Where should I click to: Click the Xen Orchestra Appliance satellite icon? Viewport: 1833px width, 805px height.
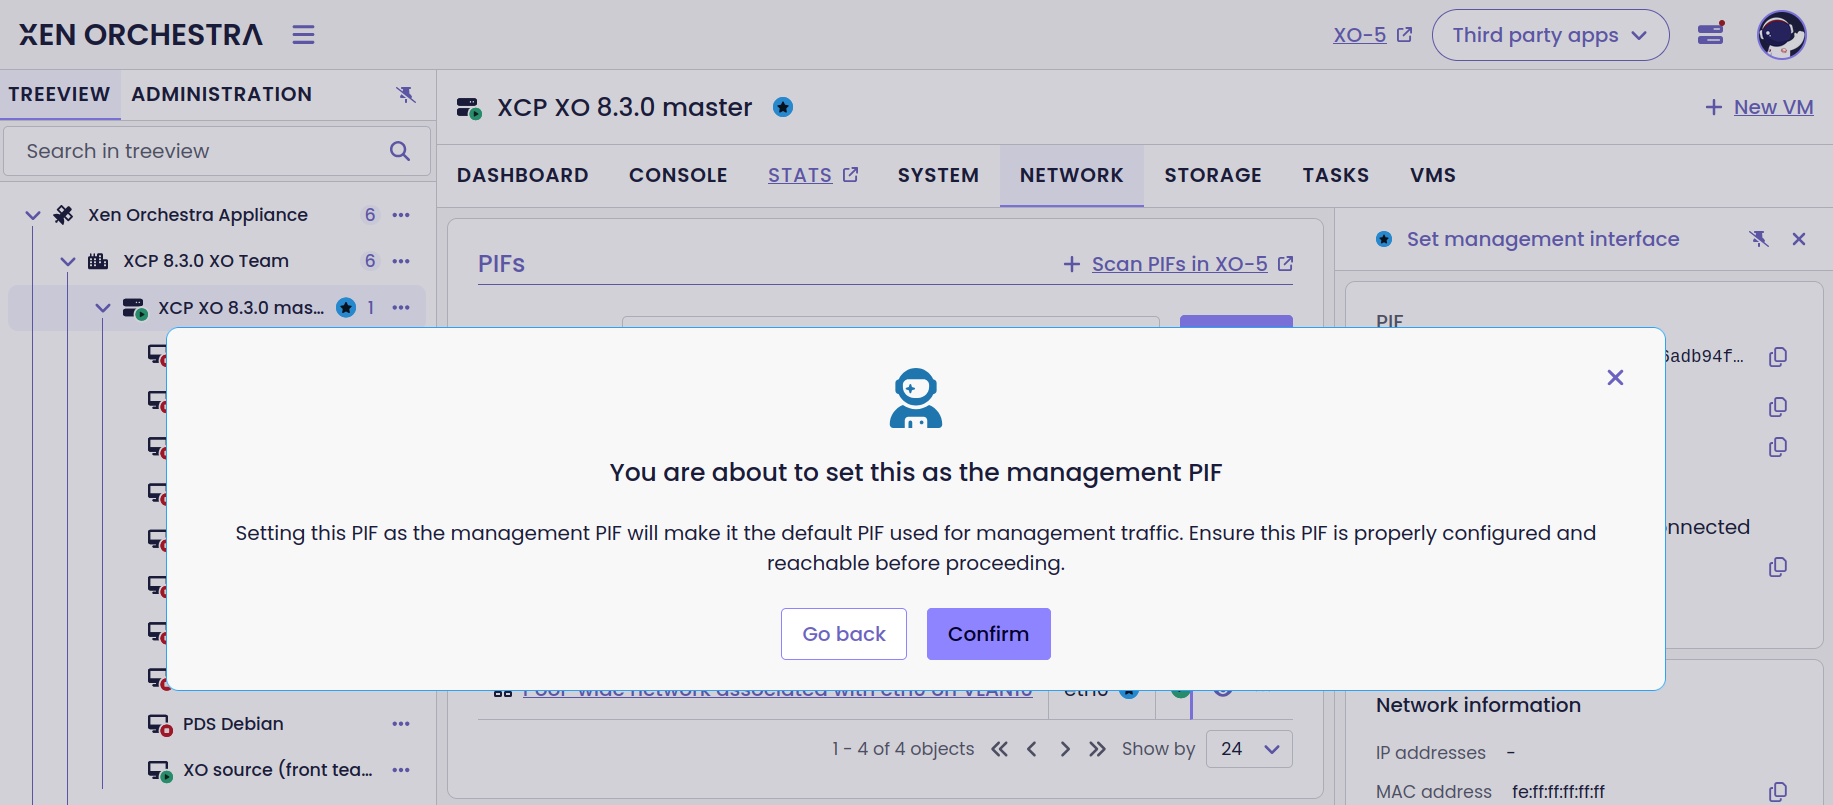pyautogui.click(x=64, y=215)
